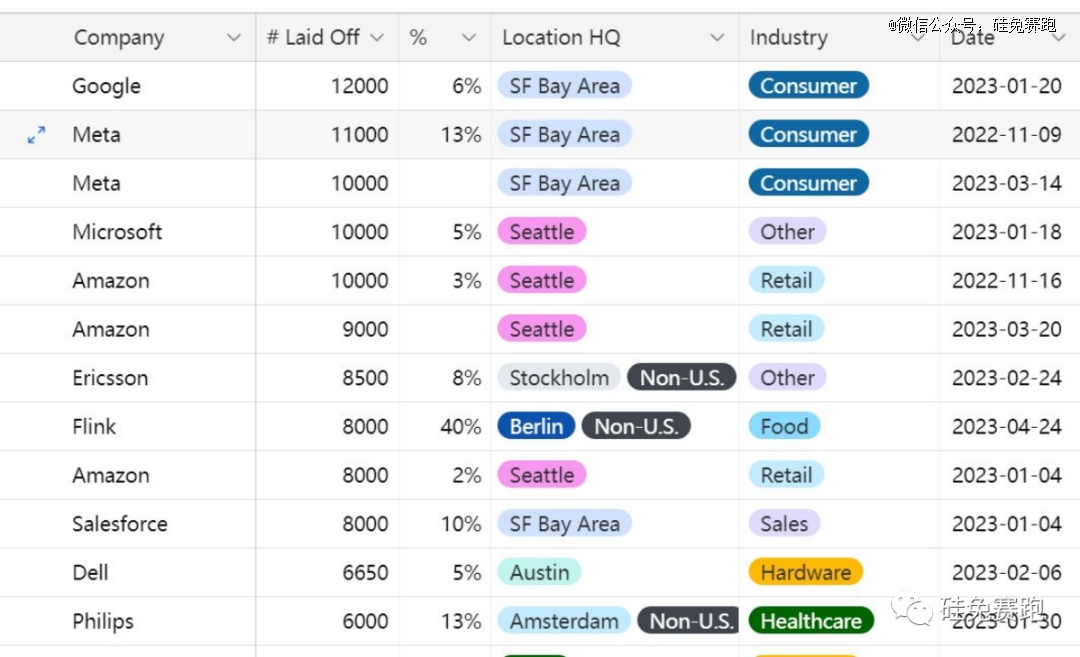Open the % column dropdown chevron
1080x657 pixels.
(469, 37)
